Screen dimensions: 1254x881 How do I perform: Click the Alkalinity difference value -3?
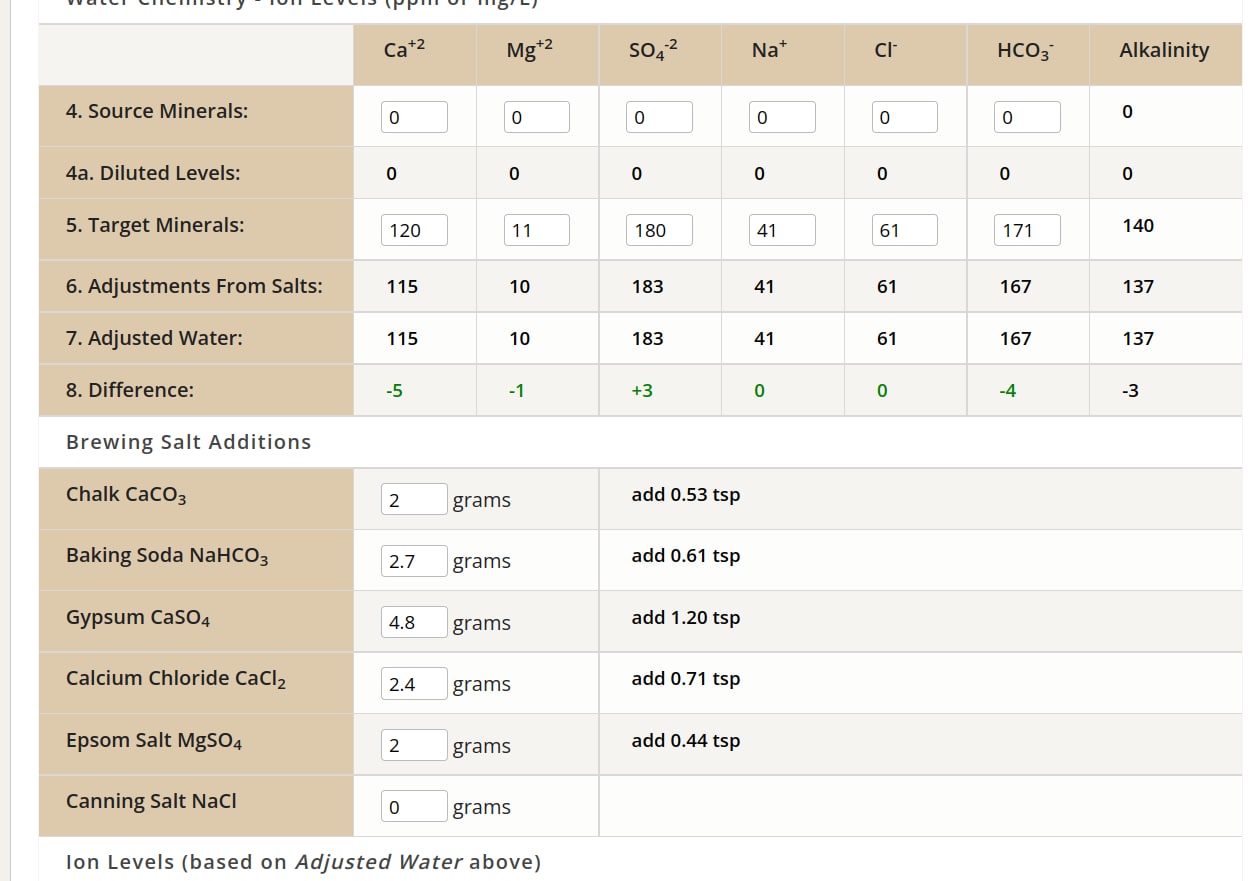[1130, 390]
